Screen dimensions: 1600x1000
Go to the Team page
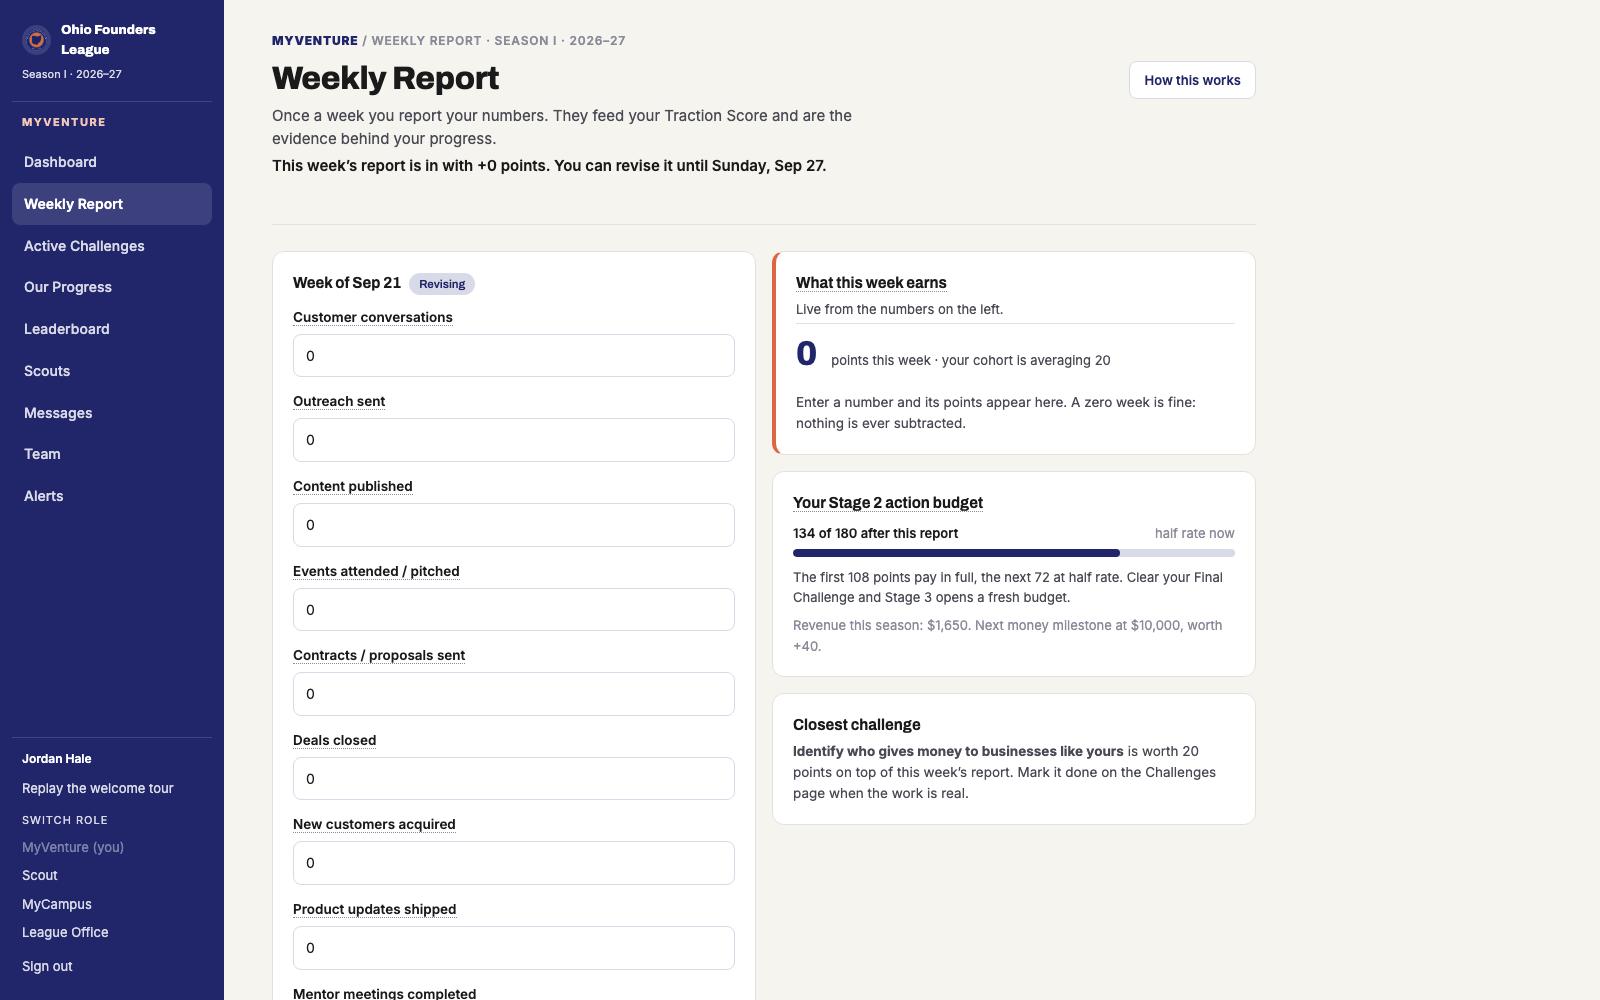[112, 454]
